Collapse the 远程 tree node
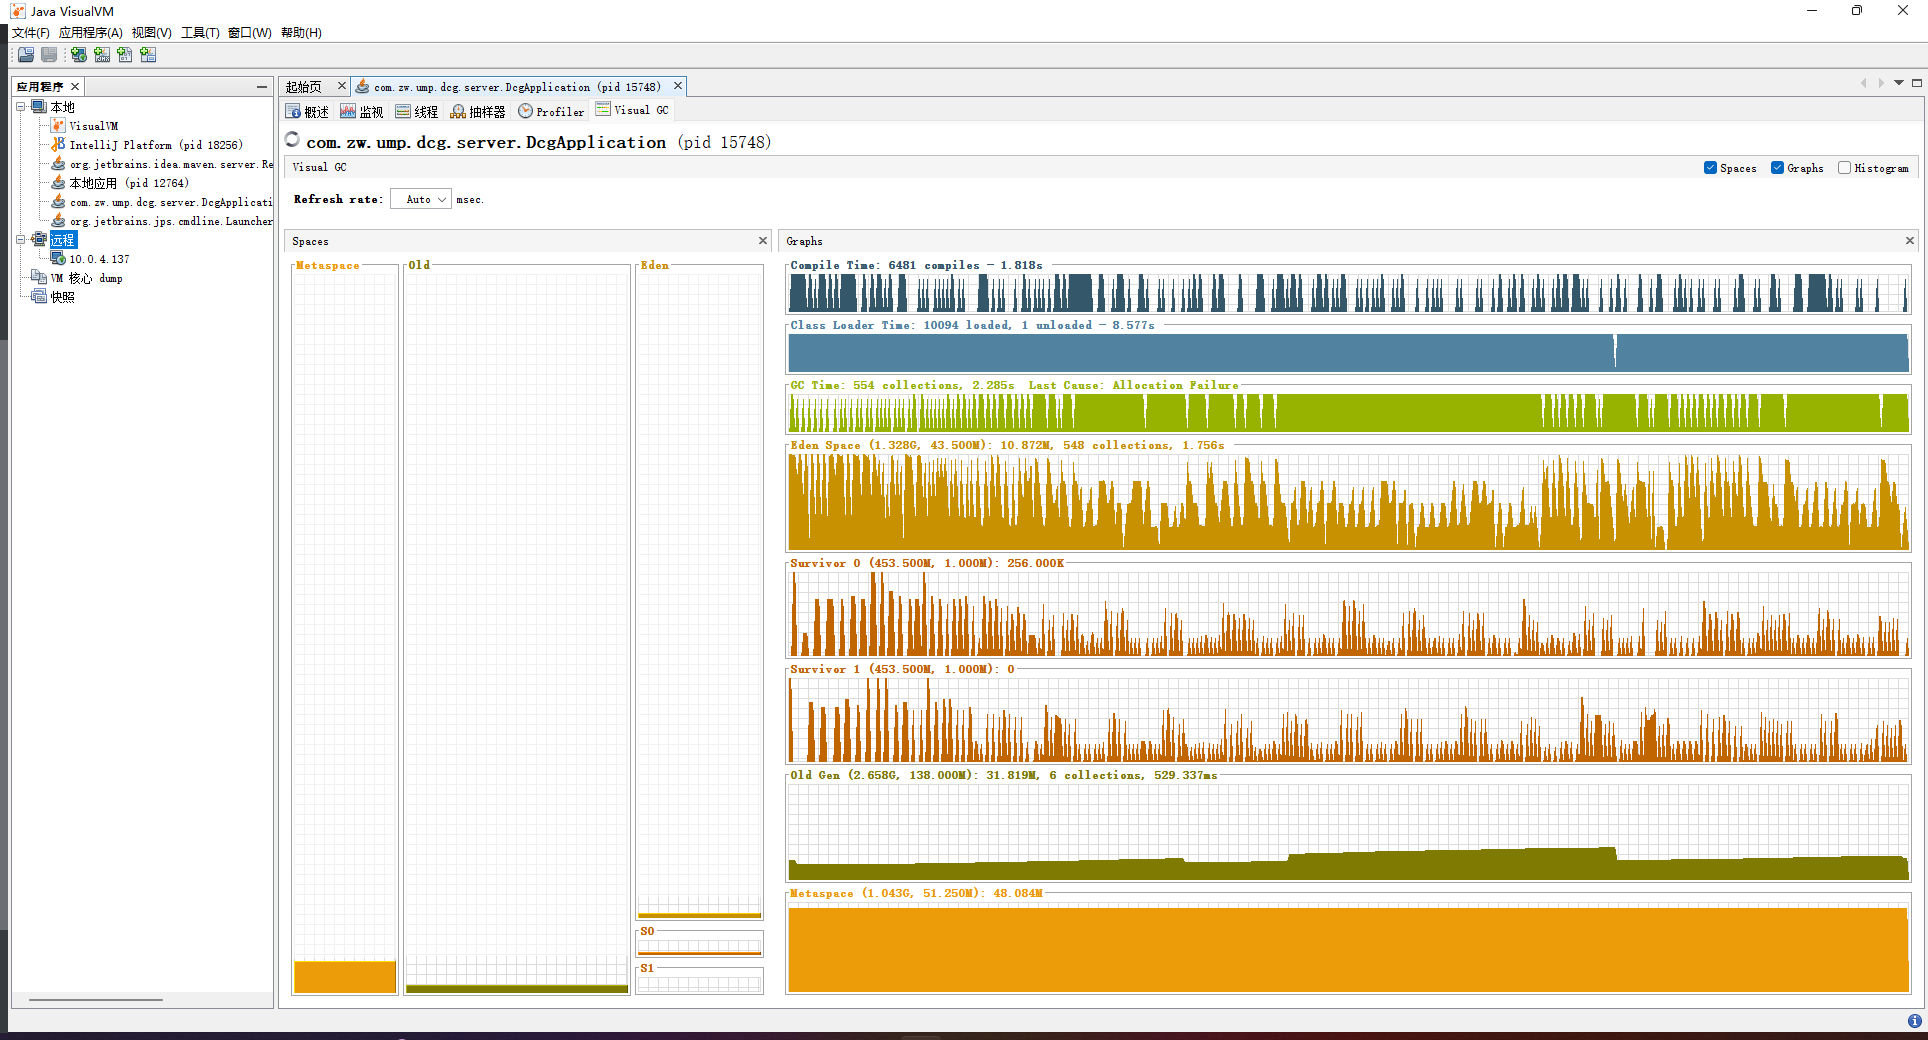The image size is (1928, 1040). pyautogui.click(x=20, y=240)
